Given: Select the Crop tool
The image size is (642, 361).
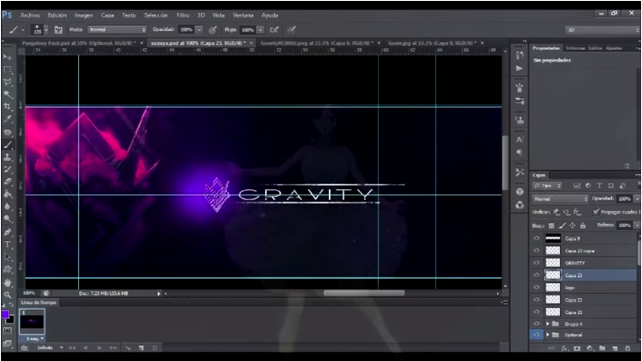Looking at the screenshot, I should (7, 106).
